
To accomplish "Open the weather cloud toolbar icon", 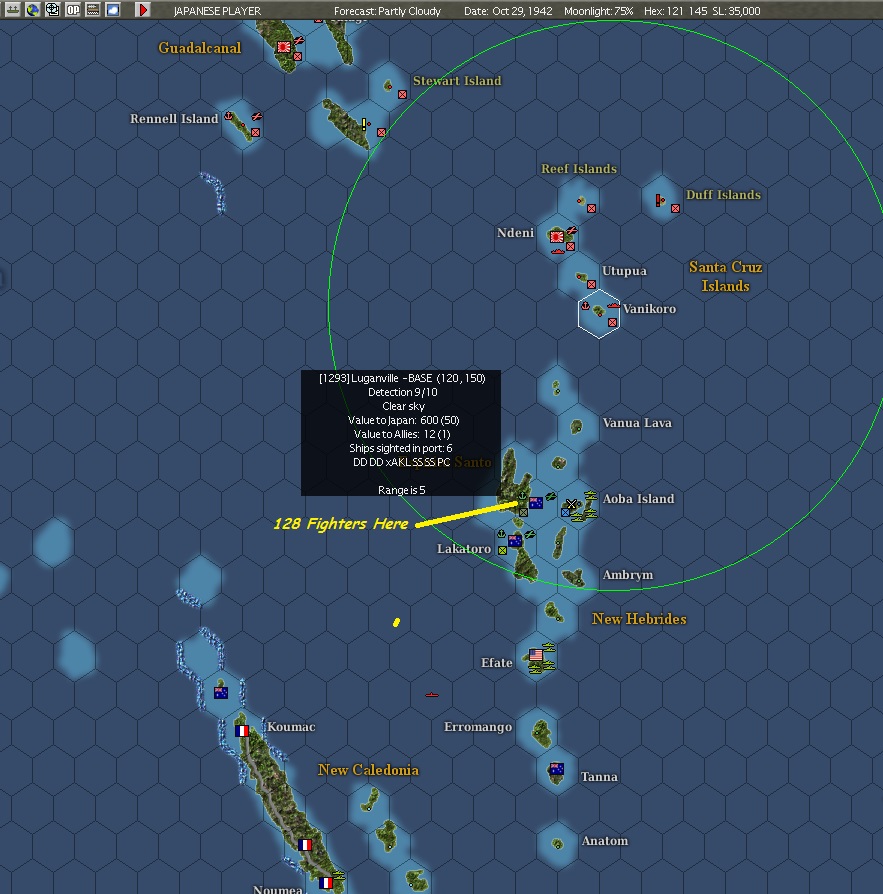I will point(113,9).
